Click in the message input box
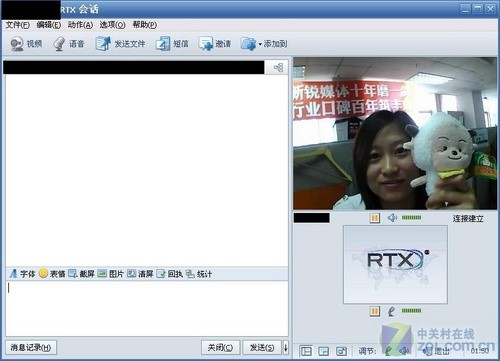The image size is (500, 361). coord(147,308)
